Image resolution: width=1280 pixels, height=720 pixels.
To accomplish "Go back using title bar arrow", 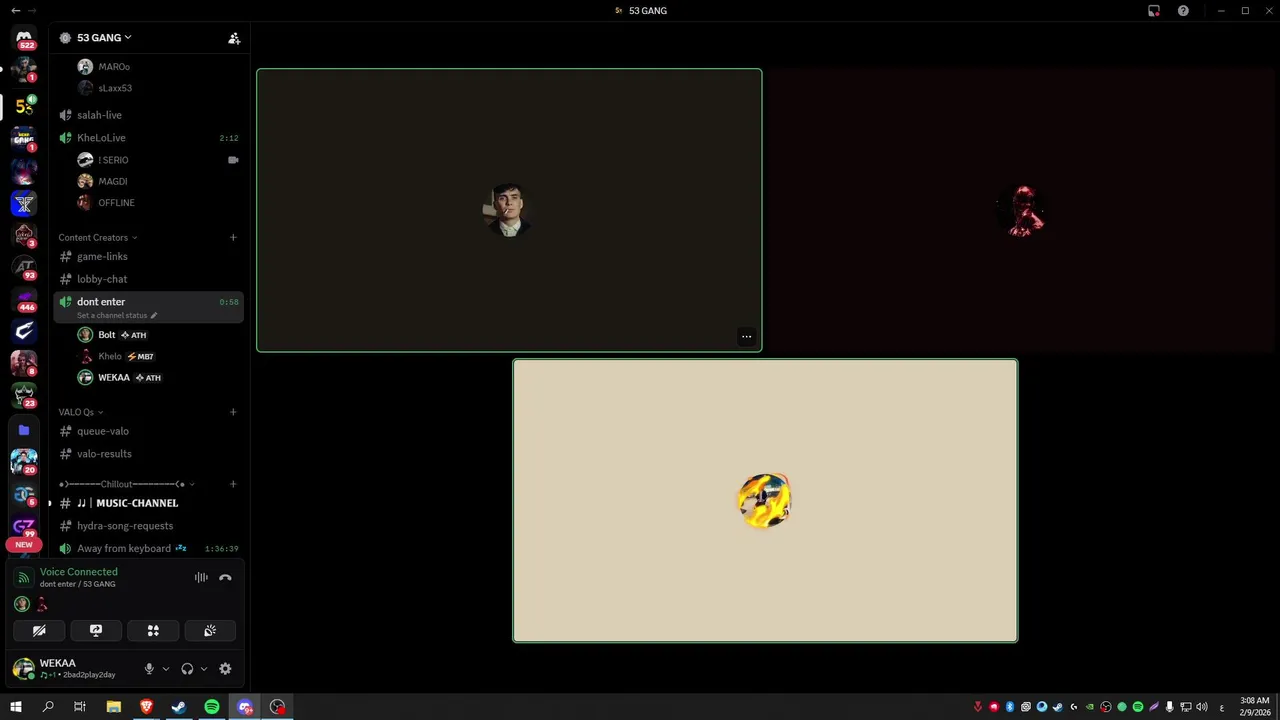I will (x=15, y=10).
